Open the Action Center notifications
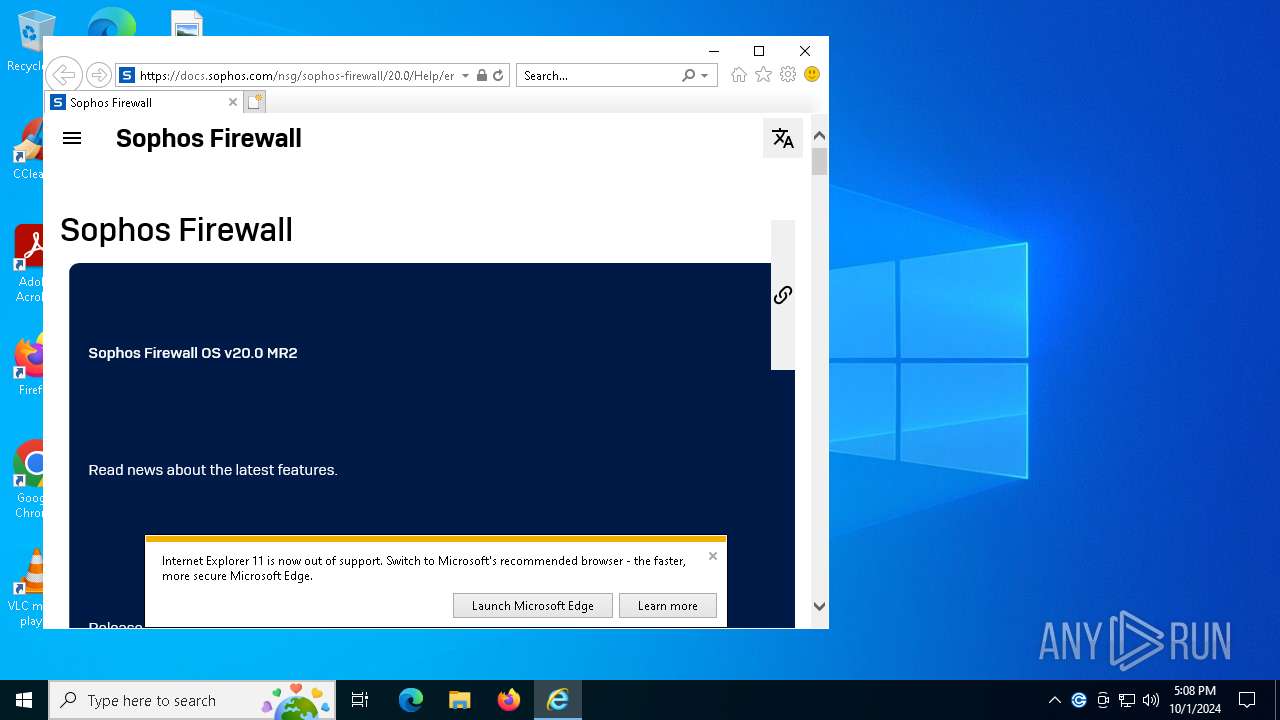Viewport: 1280px width, 720px height. [1247, 700]
